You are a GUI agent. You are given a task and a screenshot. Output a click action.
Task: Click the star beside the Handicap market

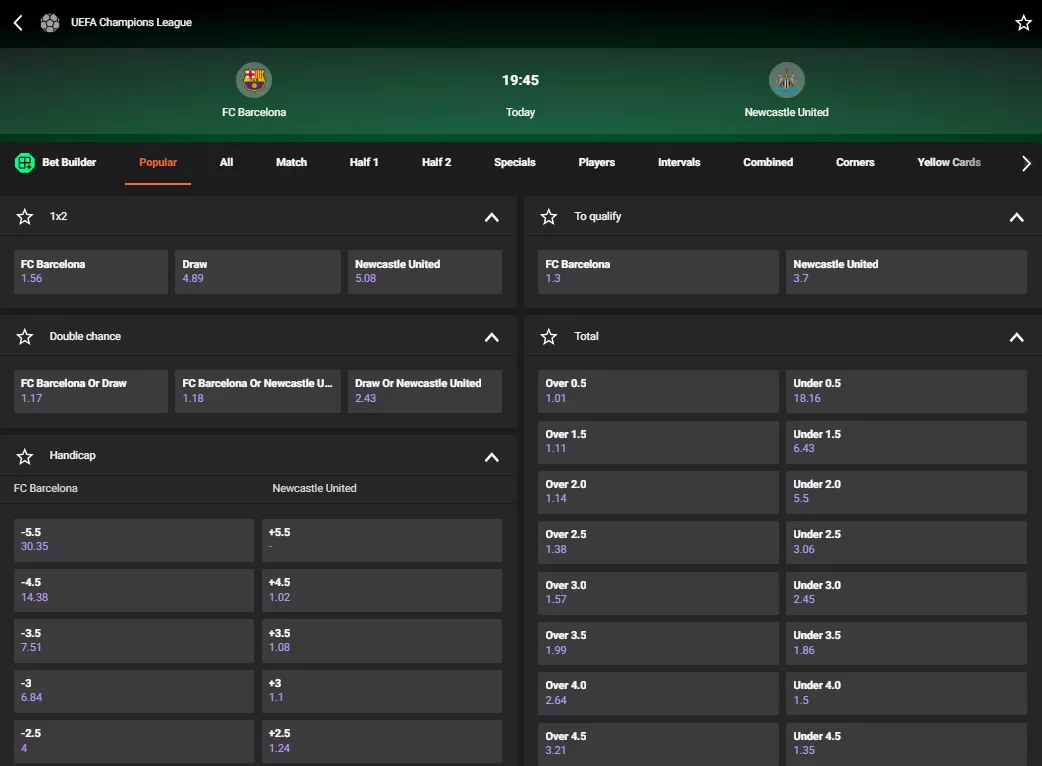24,456
